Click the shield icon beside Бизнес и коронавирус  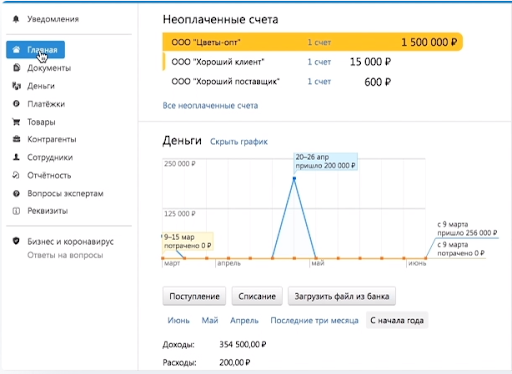[x=16, y=241]
